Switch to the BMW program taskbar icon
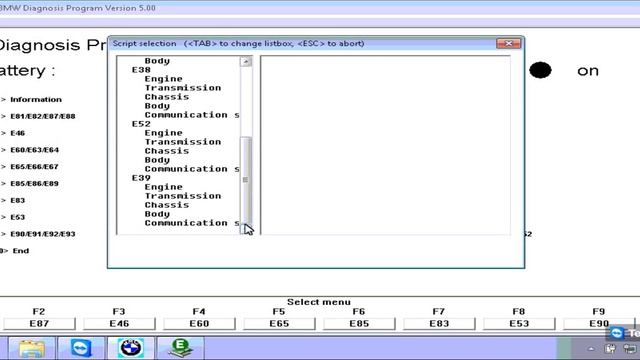Screen dimensions: 640x360 (x=131, y=348)
